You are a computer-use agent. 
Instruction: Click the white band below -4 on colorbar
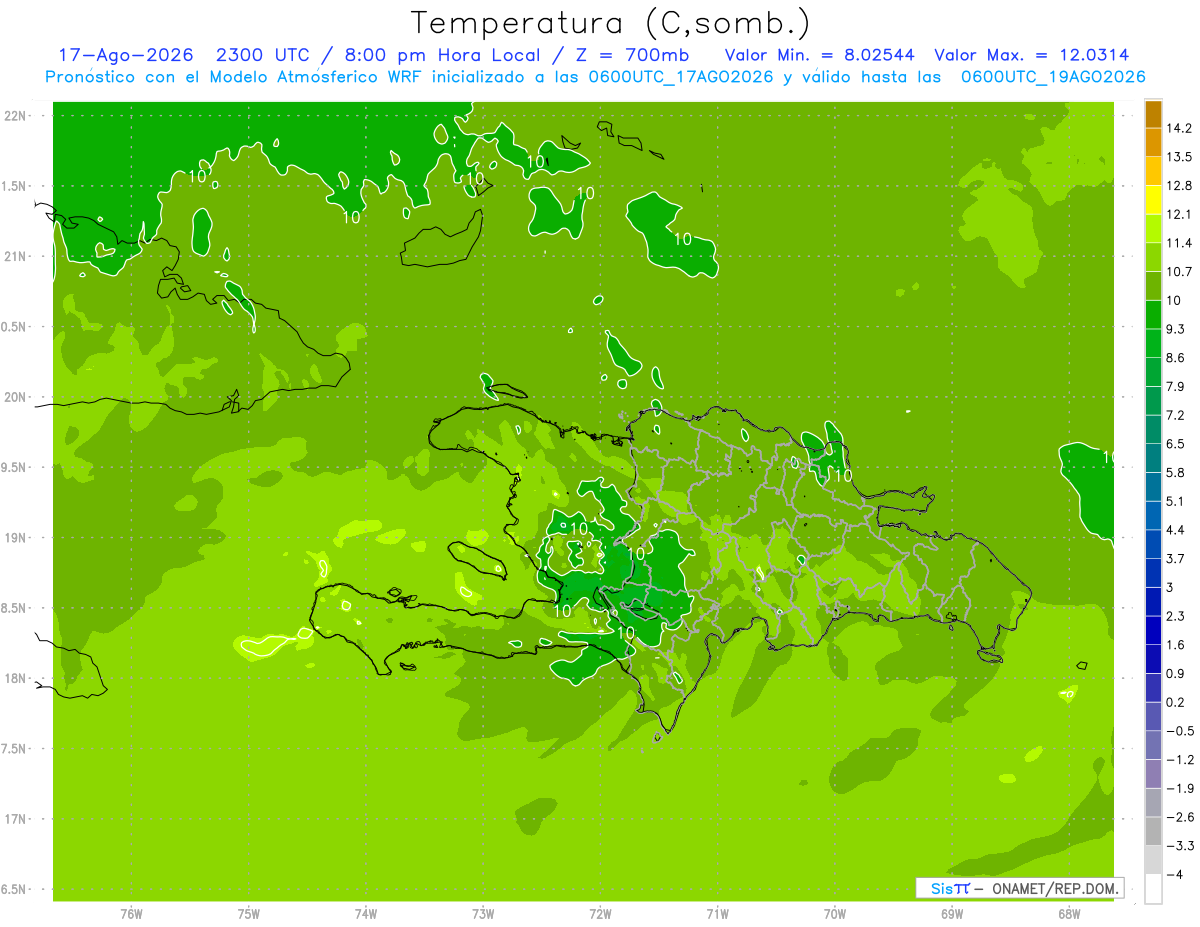(1153, 889)
